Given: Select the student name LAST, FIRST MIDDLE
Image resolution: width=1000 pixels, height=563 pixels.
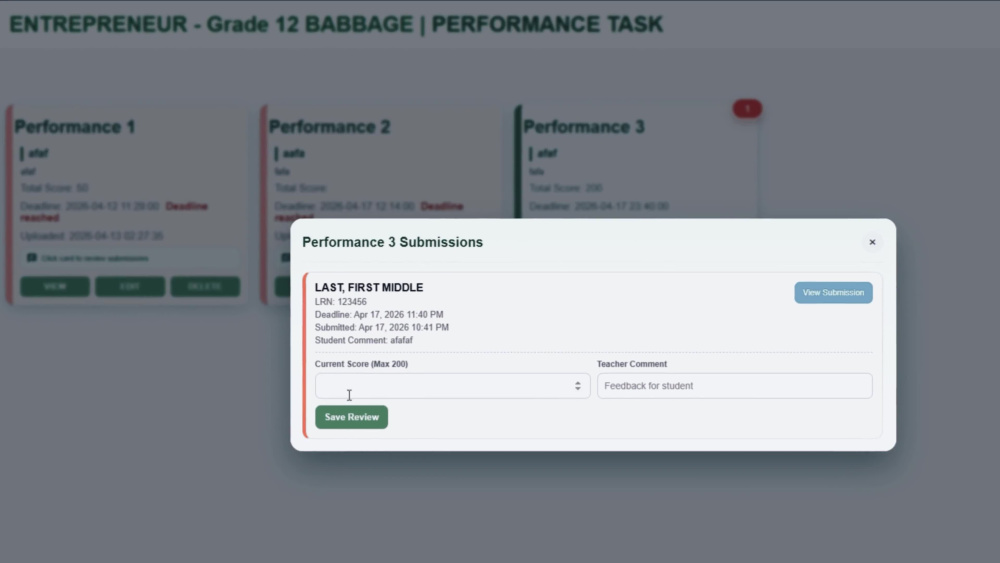Looking at the screenshot, I should [x=369, y=288].
